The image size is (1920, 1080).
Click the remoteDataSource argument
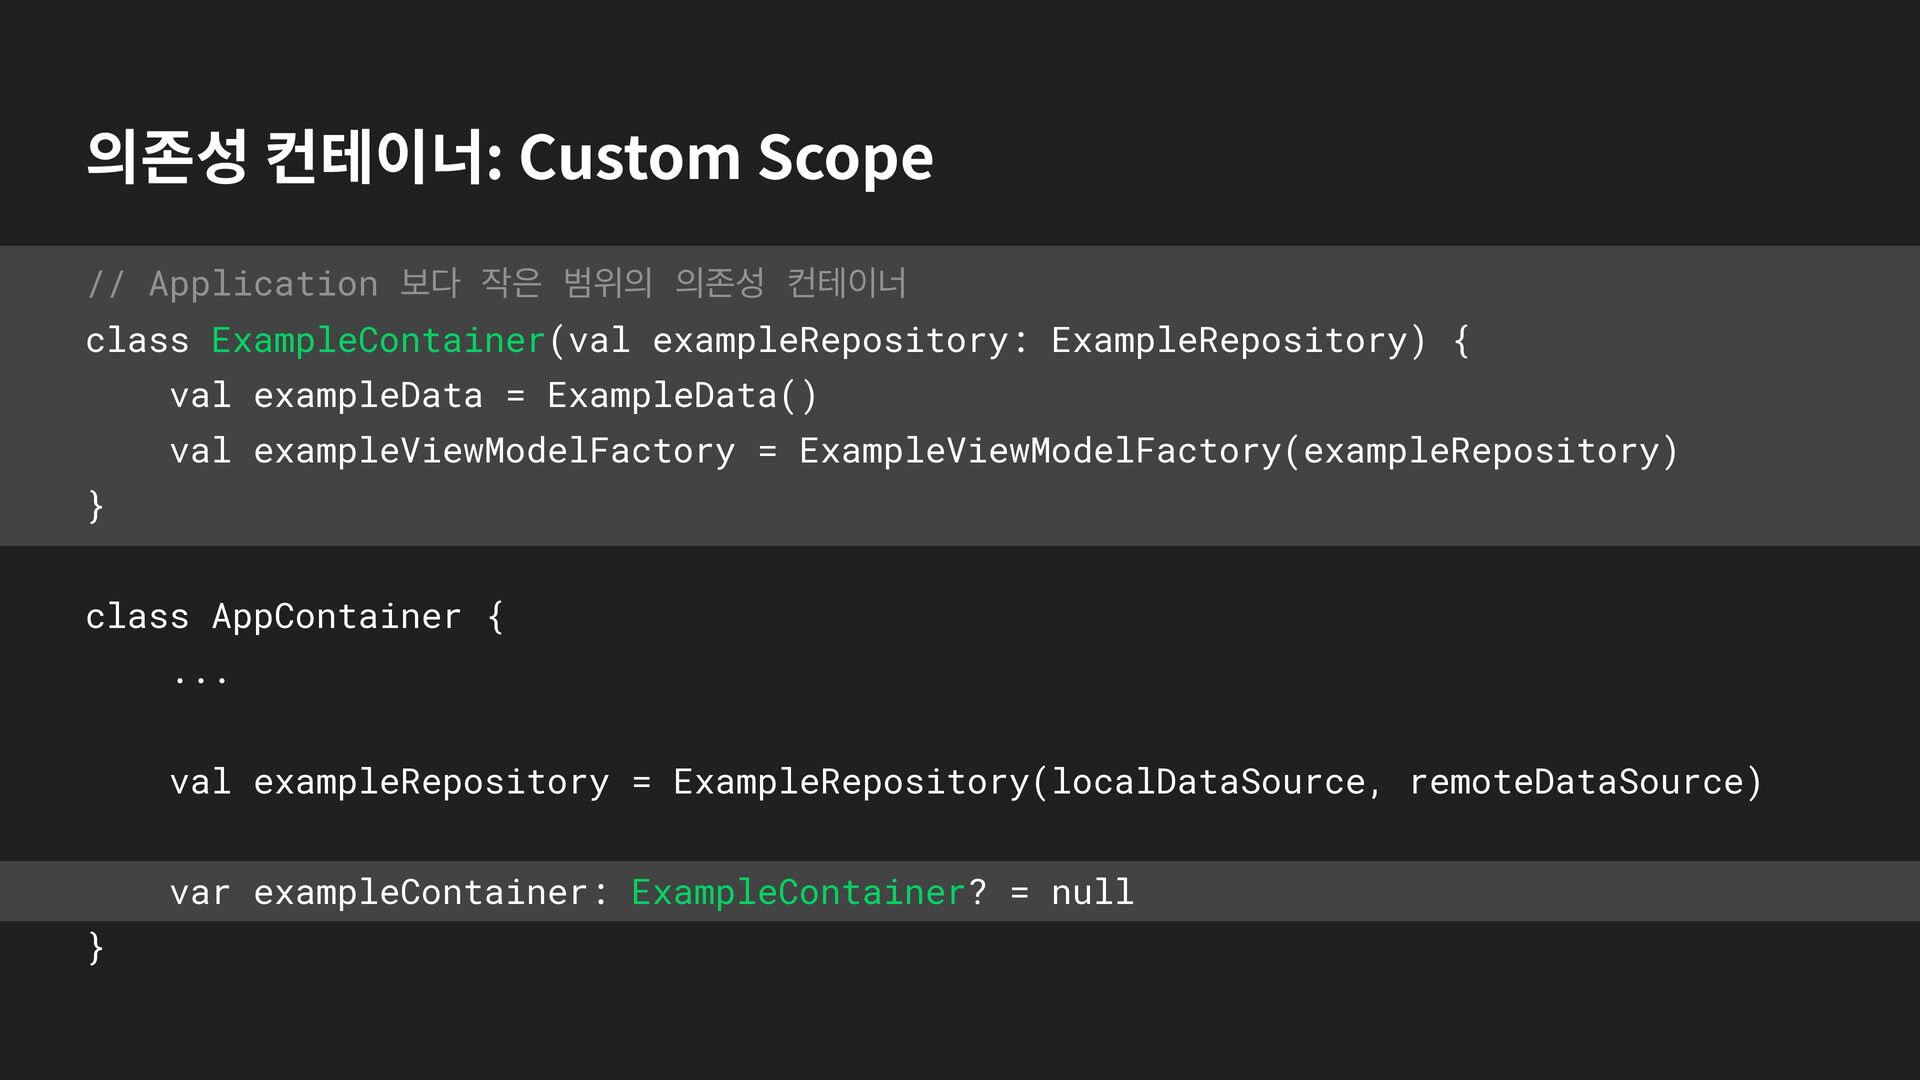pos(1576,782)
